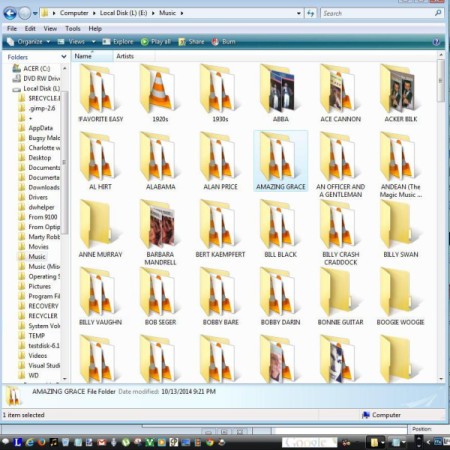Open the ANNE MURRAY folder

pyautogui.click(x=100, y=229)
